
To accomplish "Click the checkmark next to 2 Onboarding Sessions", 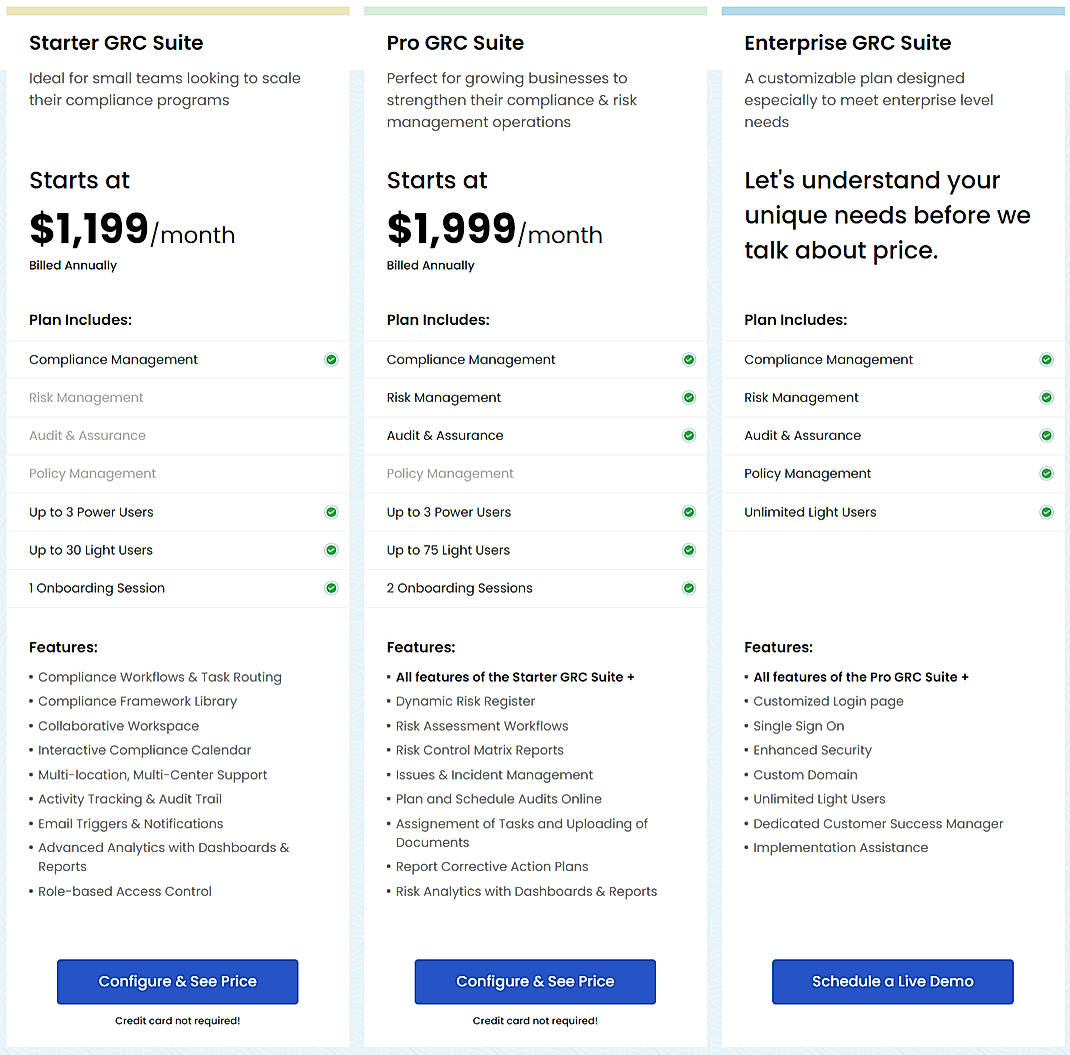I will pos(688,588).
